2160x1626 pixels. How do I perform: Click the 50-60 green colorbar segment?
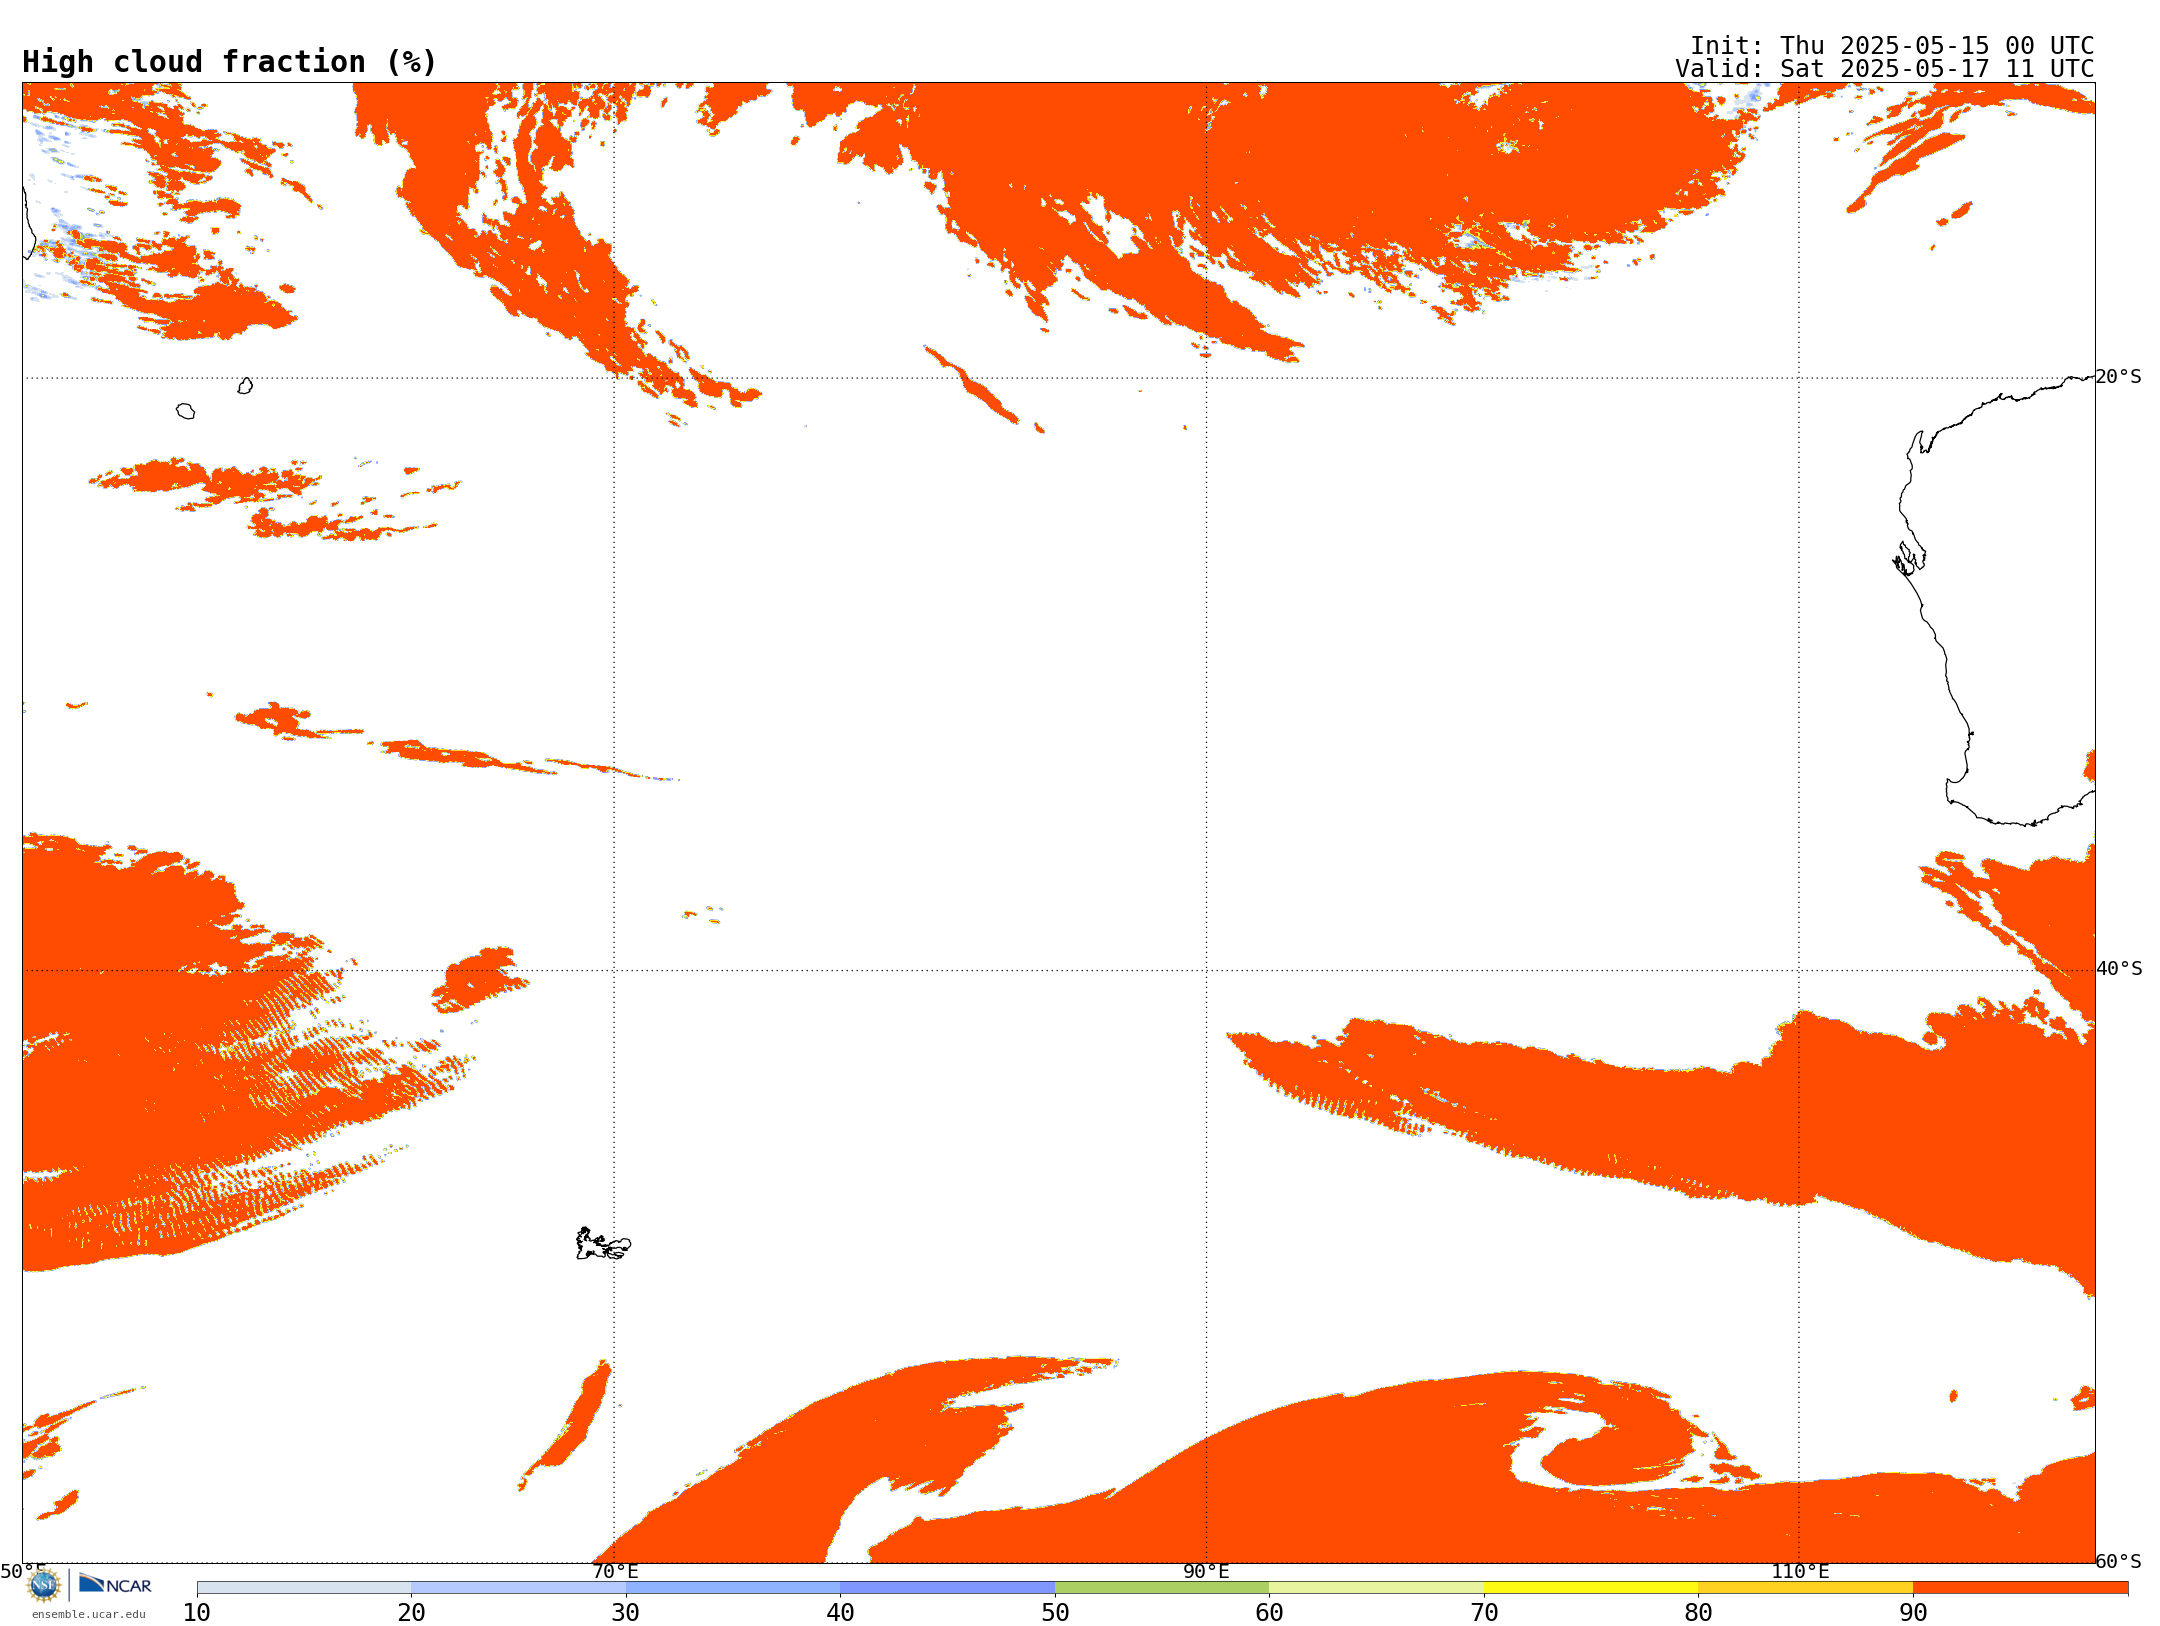coord(1162,1588)
